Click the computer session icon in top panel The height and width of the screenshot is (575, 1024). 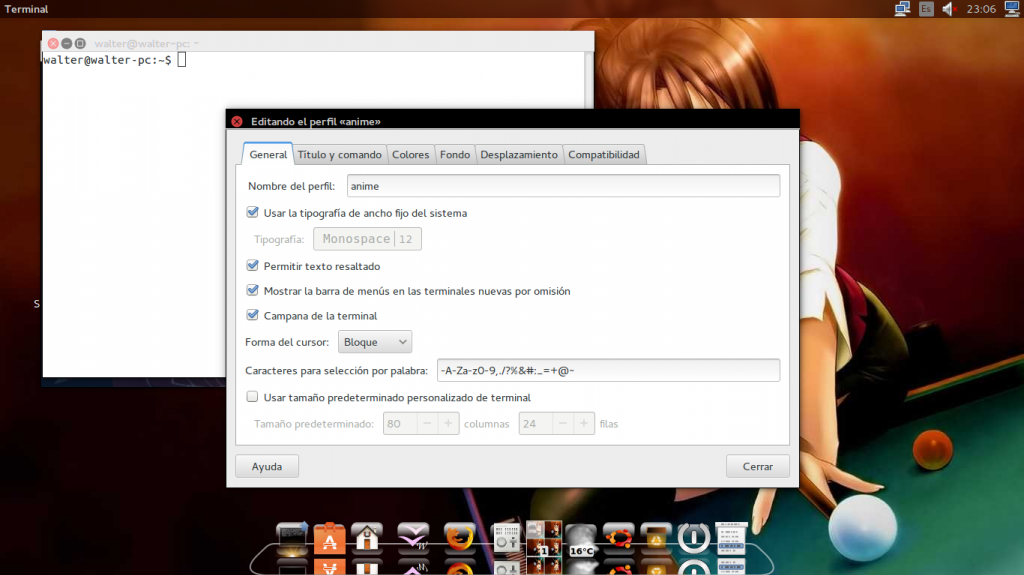[x=1012, y=8]
